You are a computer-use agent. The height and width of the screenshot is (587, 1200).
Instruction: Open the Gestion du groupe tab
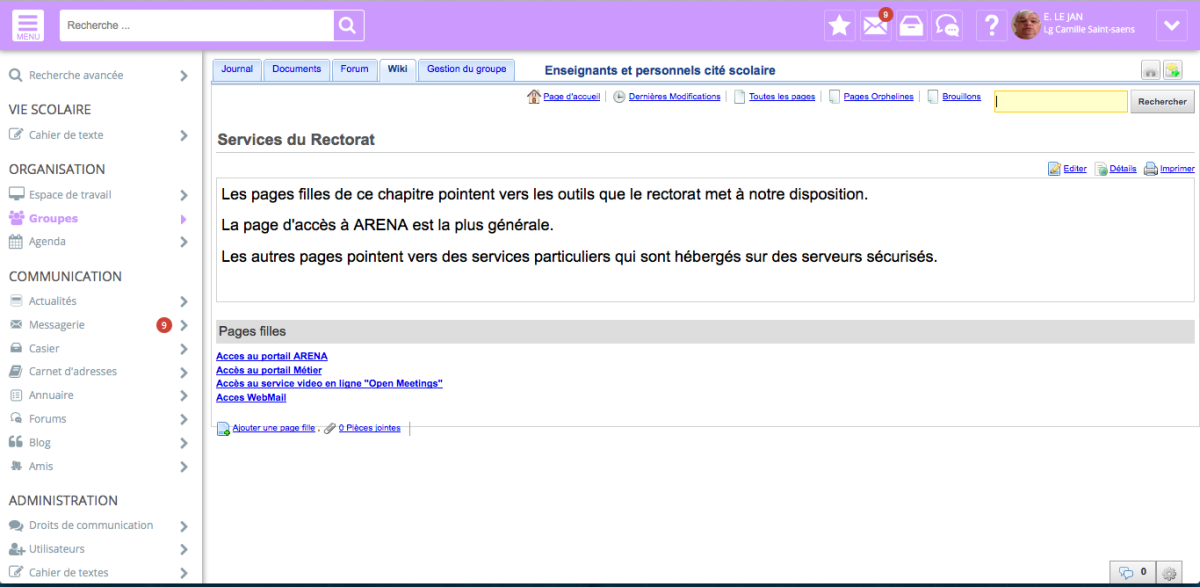tap(466, 70)
